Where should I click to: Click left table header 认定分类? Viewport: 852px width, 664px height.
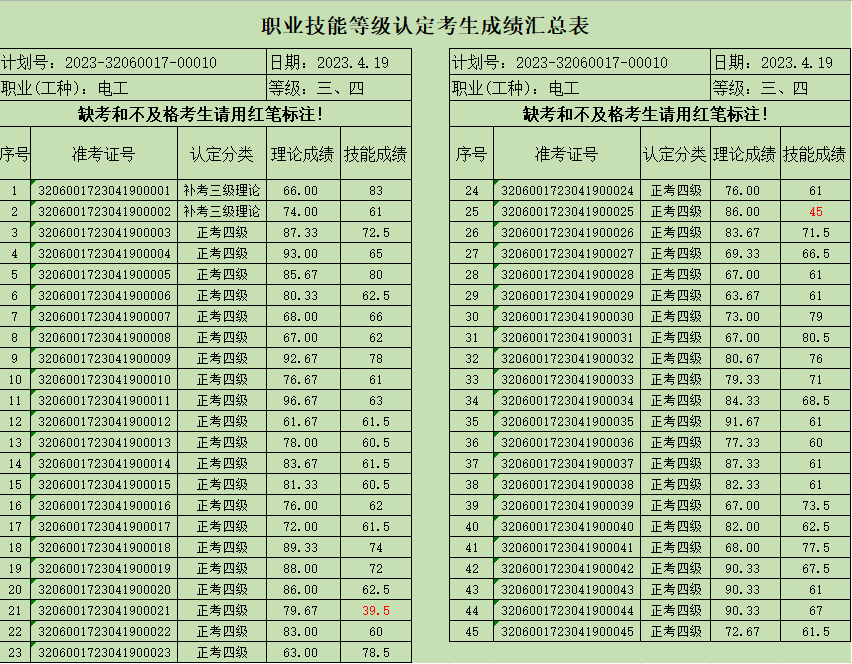(222, 154)
